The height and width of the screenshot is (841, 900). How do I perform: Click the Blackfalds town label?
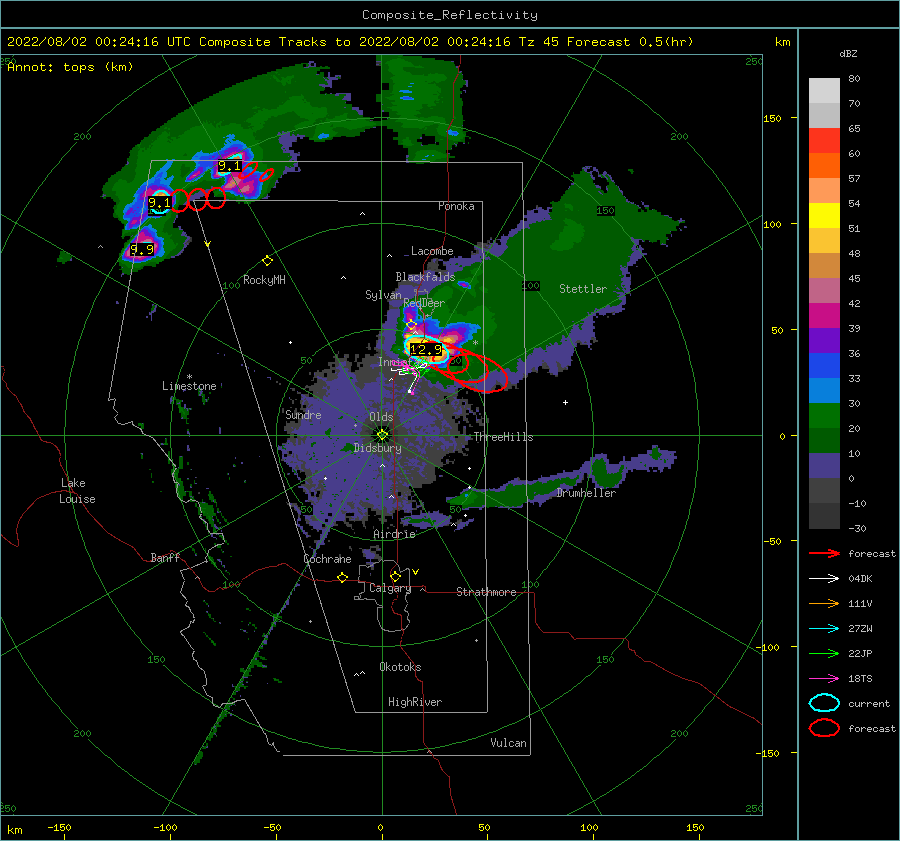pos(425,277)
